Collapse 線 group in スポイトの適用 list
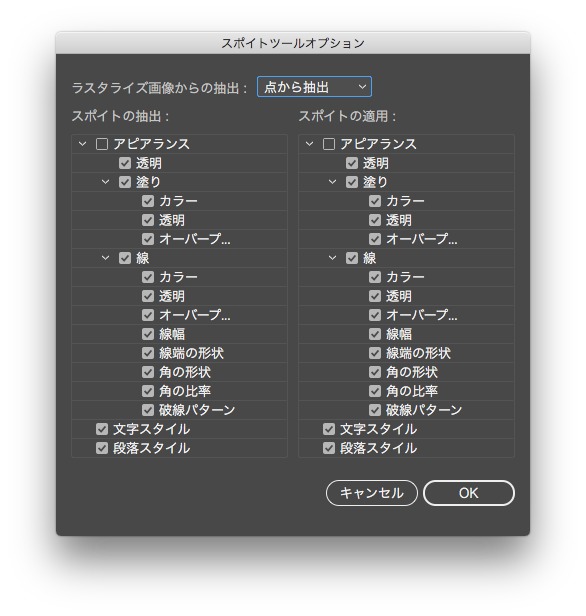The height and width of the screenshot is (616, 586). (332, 258)
